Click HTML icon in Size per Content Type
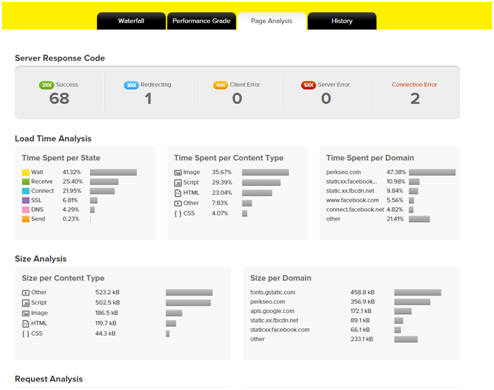Screen dimensions: 494x390 [26, 324]
